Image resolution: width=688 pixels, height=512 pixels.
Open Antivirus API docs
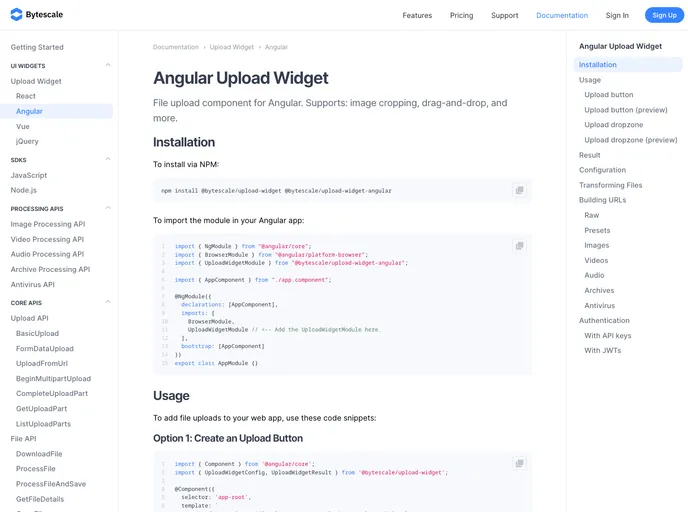pyautogui.click(x=32, y=284)
